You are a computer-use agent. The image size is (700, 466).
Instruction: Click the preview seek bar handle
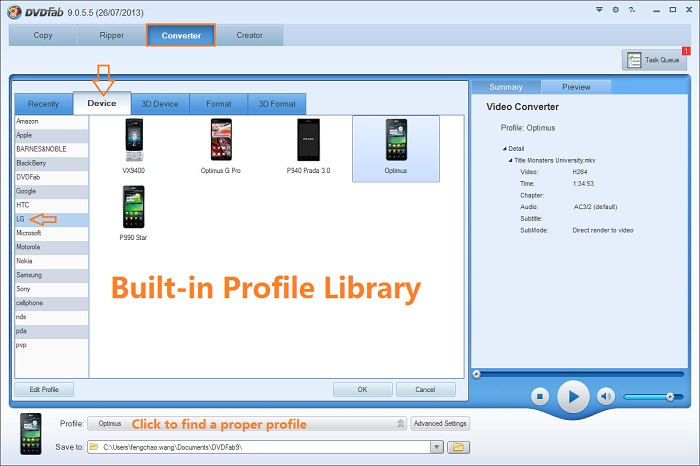[476, 374]
